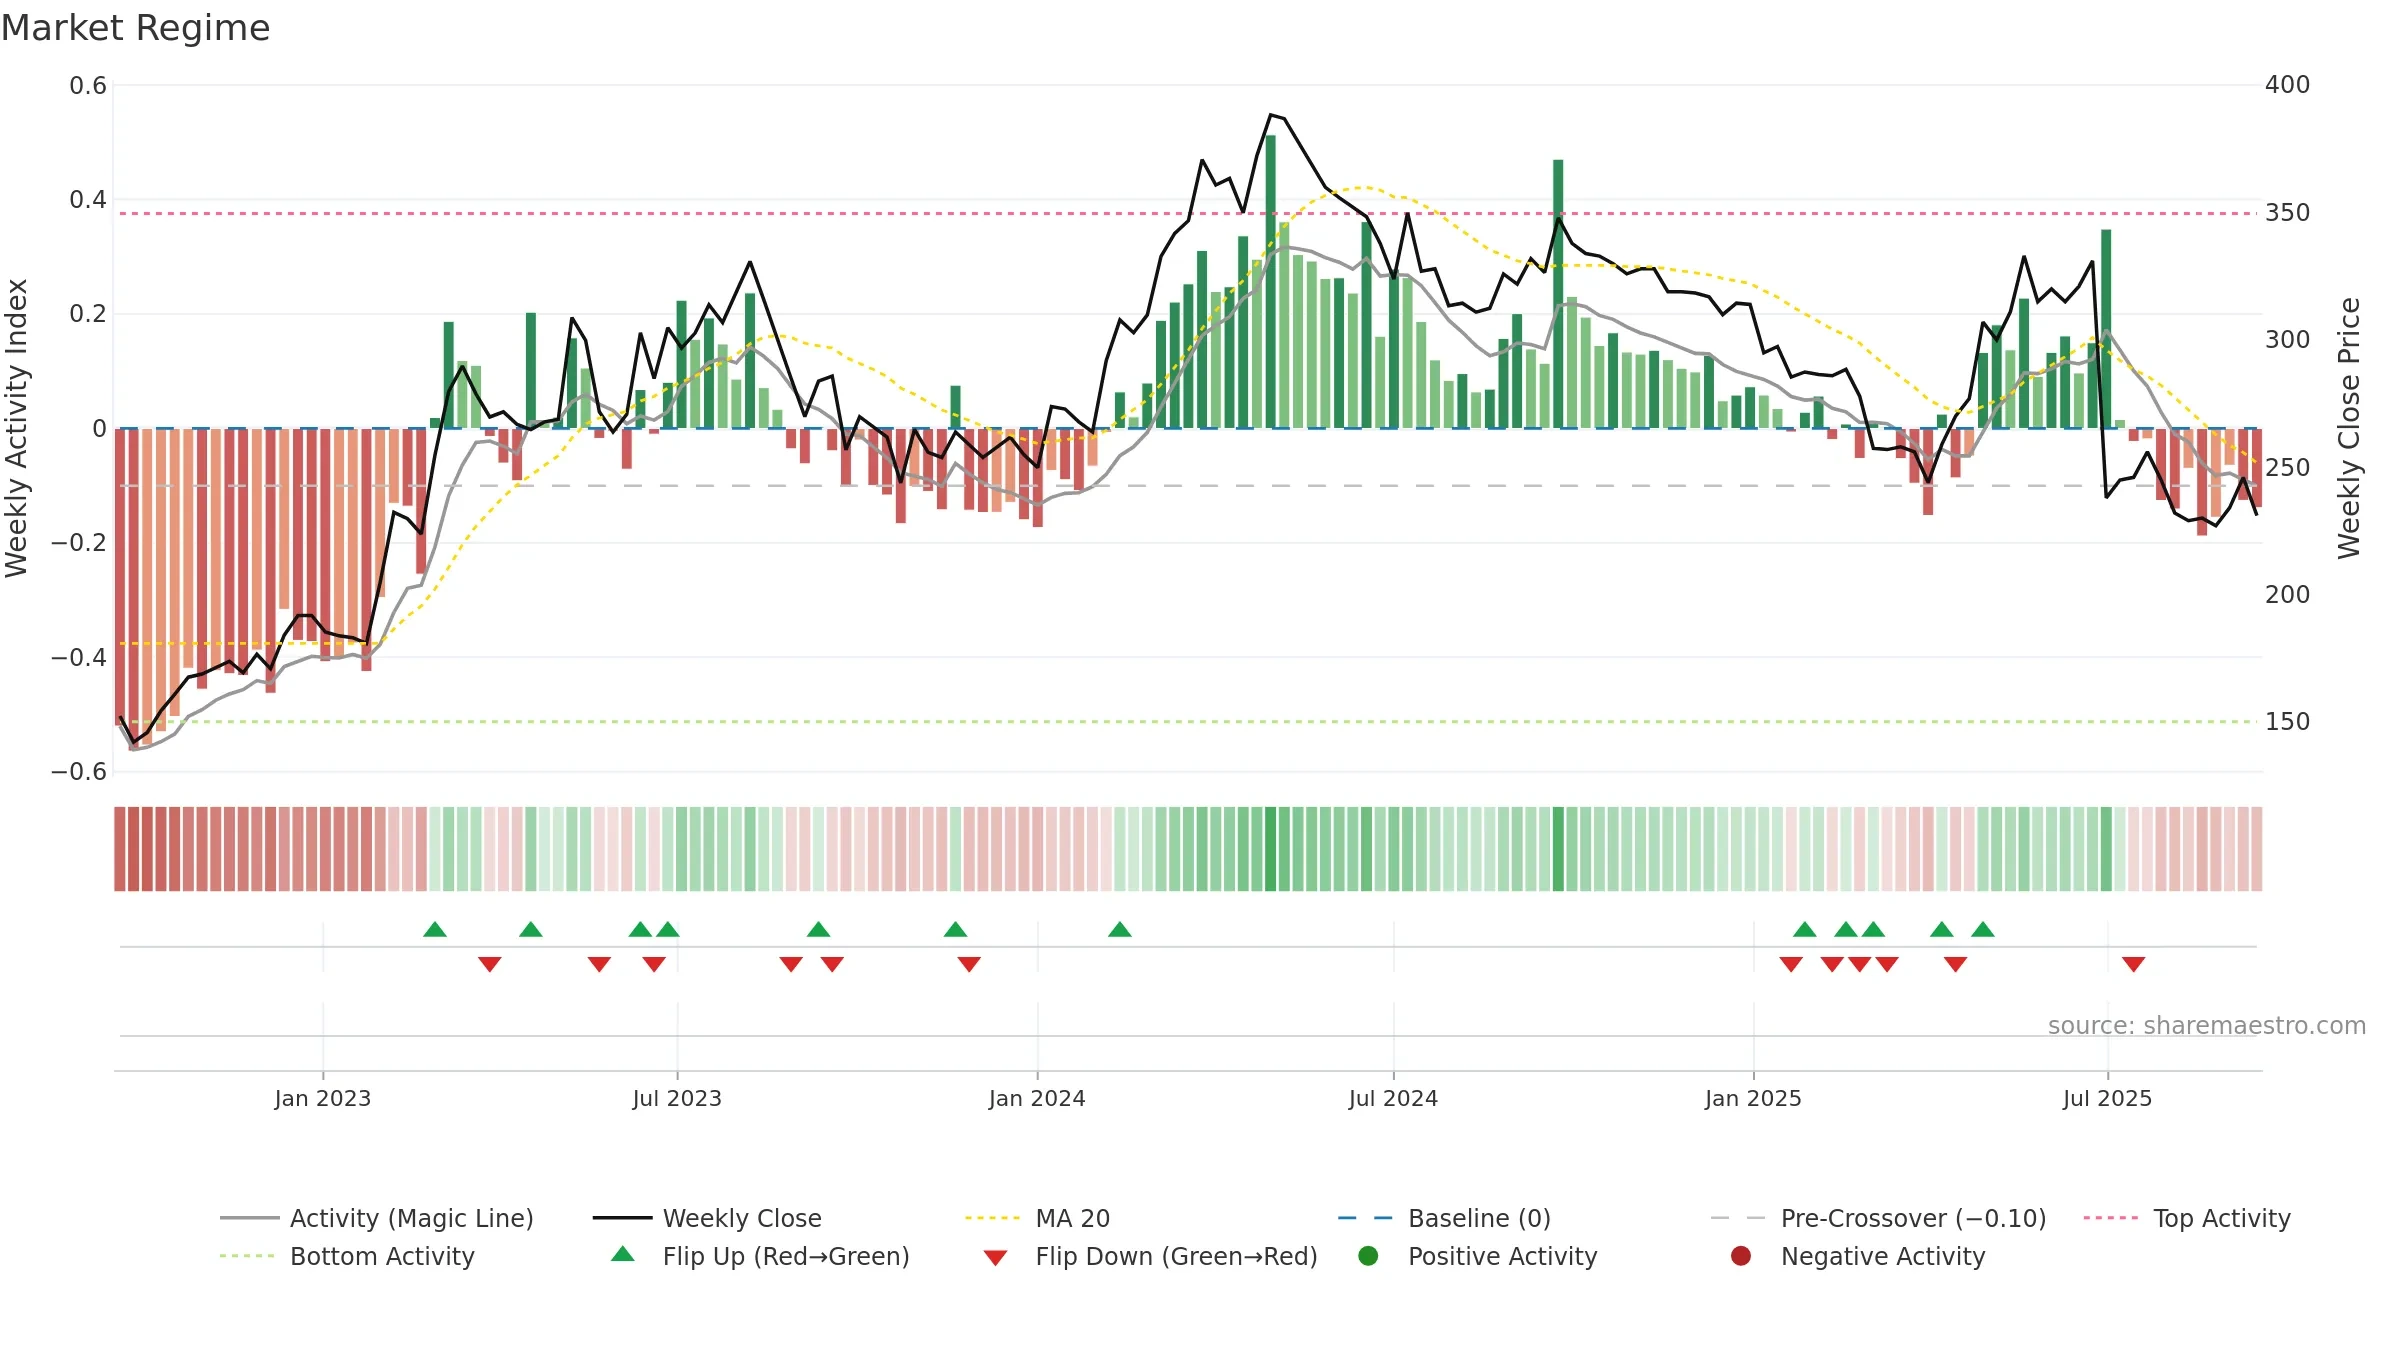Click the last red flip-down marker after Jul 2025
The image size is (2400, 1350).
coord(2133,964)
